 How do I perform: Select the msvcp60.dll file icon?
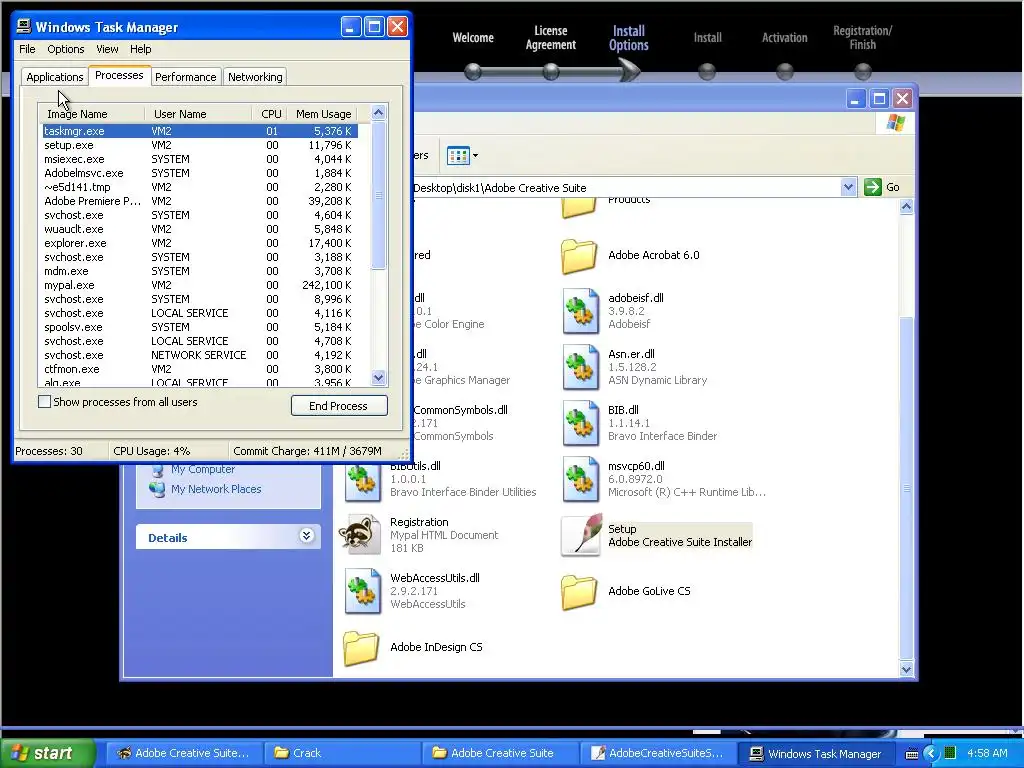581,479
